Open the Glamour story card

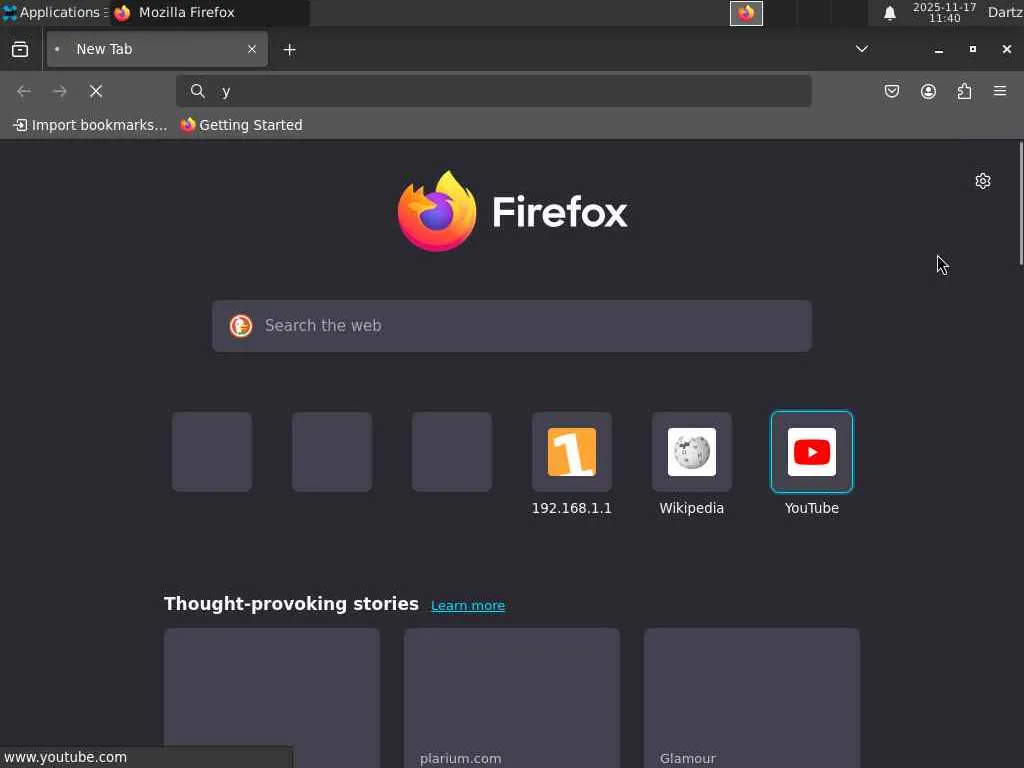pos(752,698)
